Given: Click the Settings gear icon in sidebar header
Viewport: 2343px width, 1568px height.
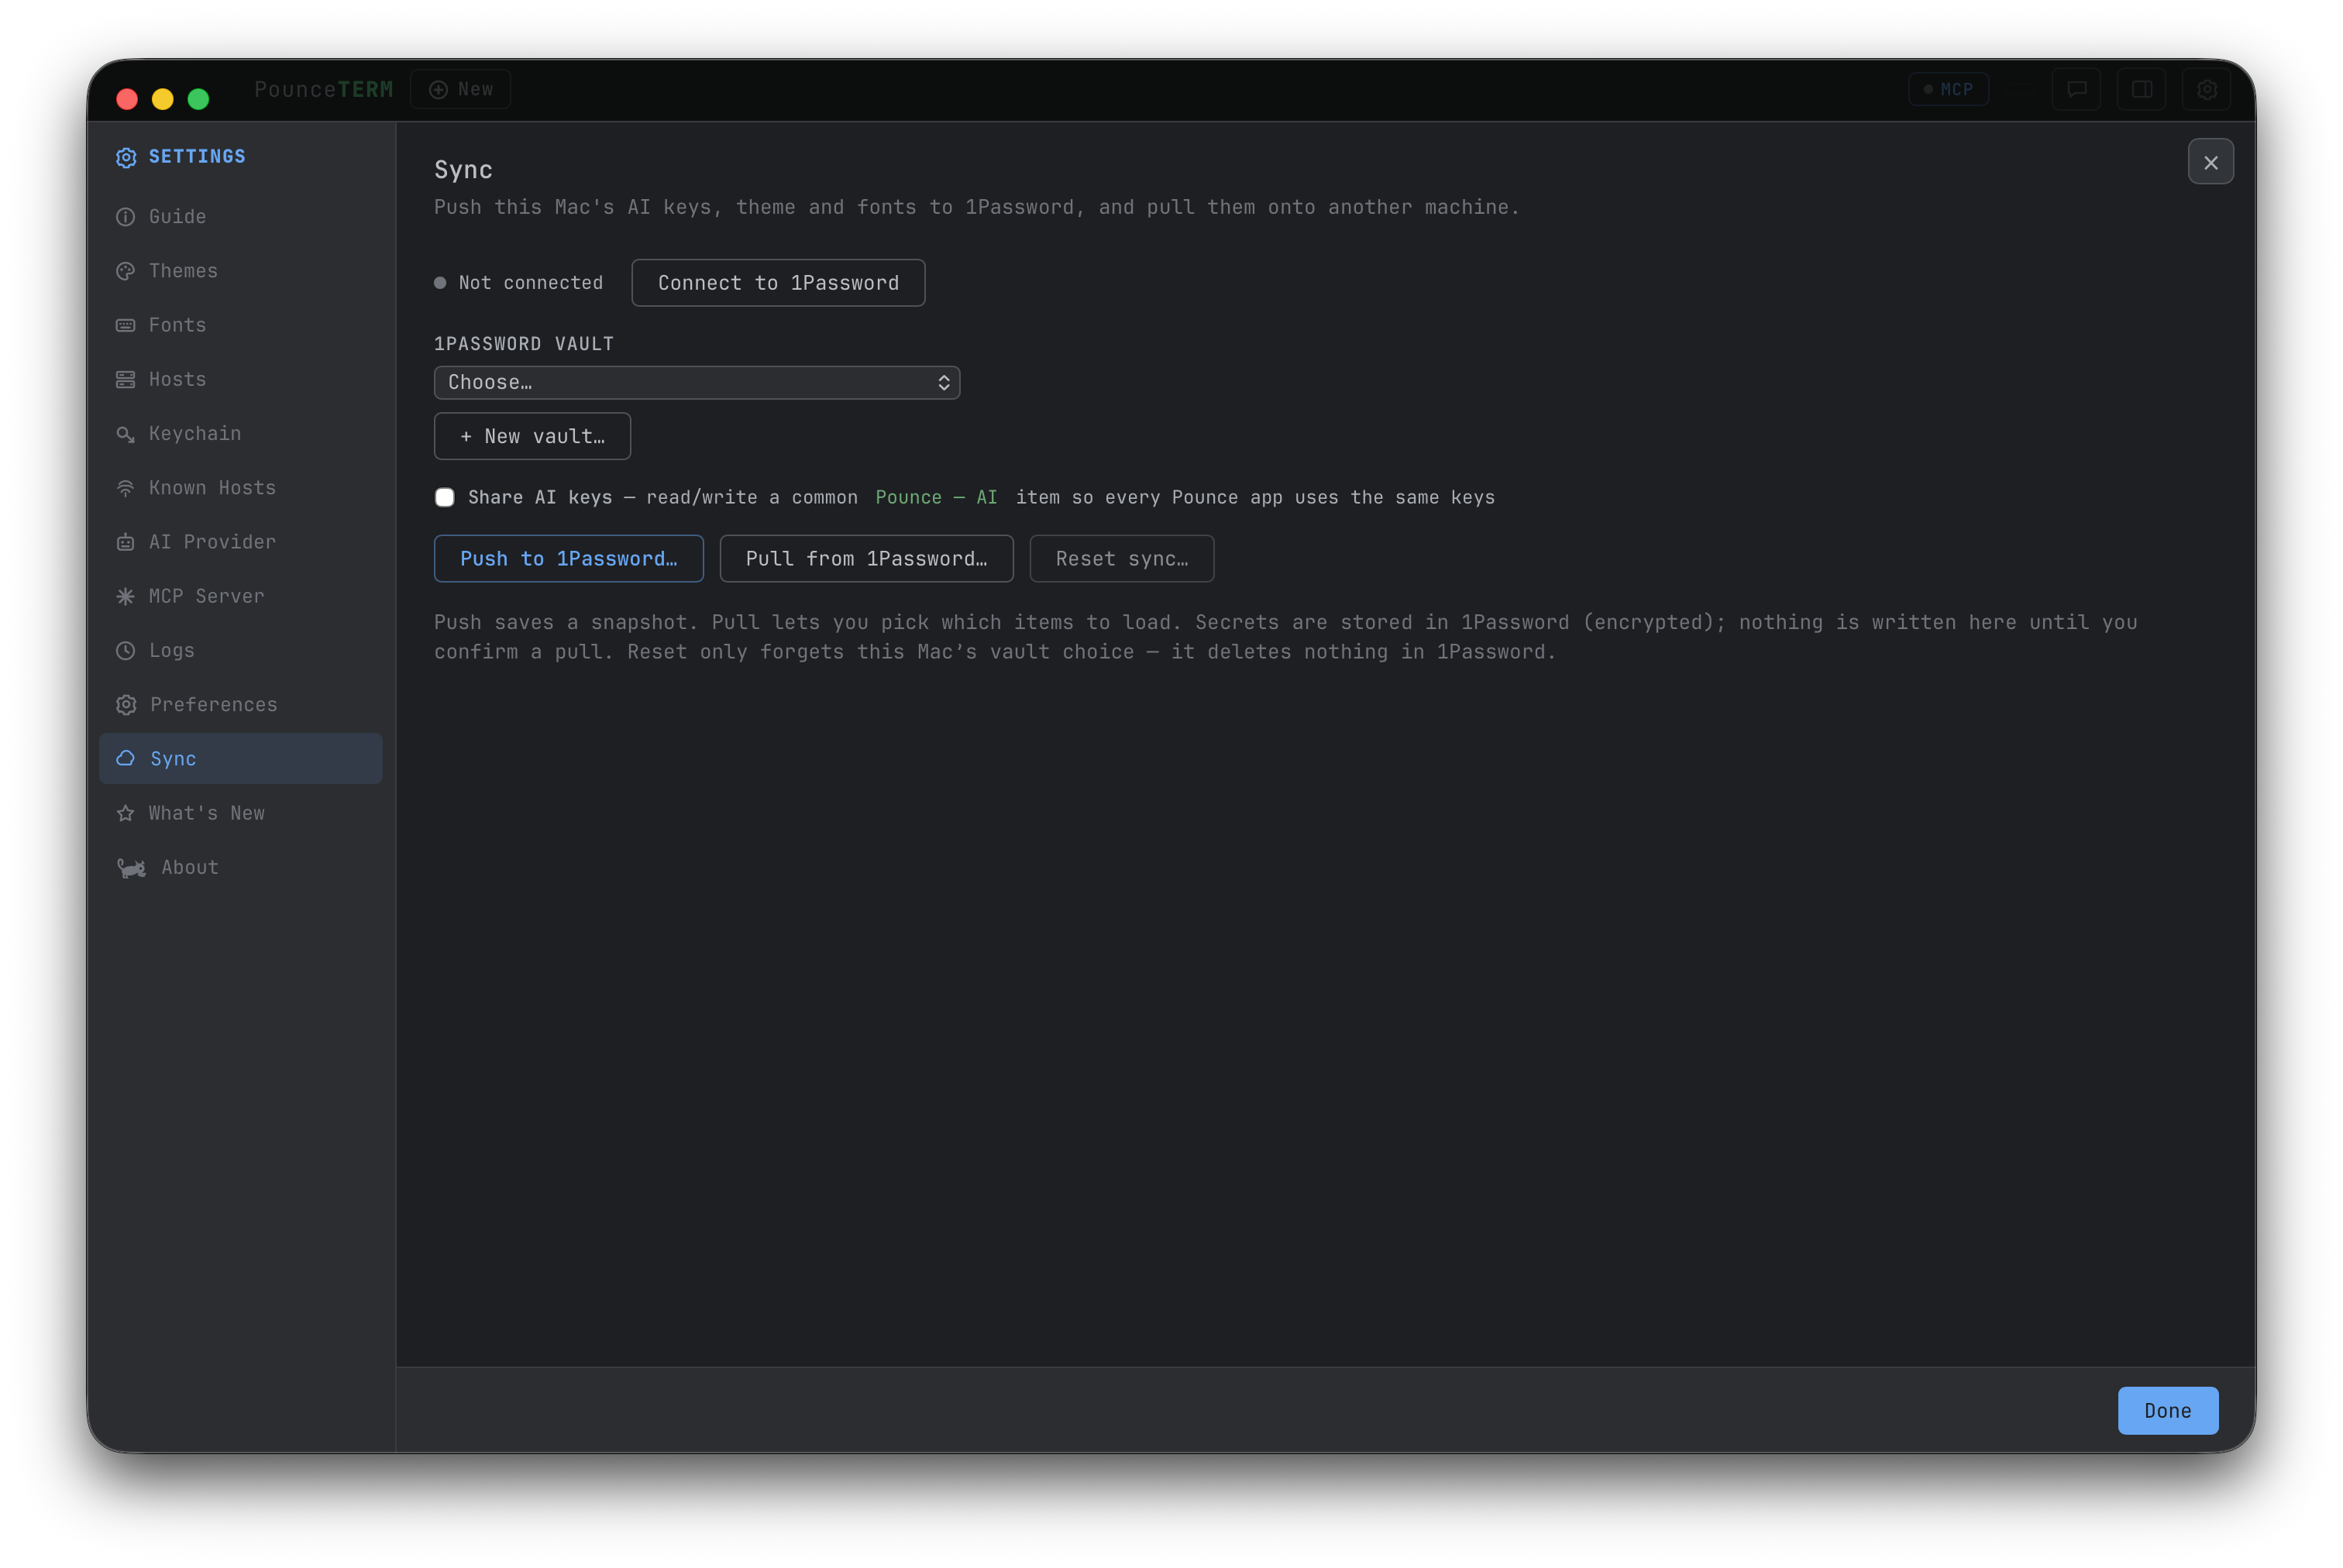Looking at the screenshot, I should pyautogui.click(x=125, y=157).
